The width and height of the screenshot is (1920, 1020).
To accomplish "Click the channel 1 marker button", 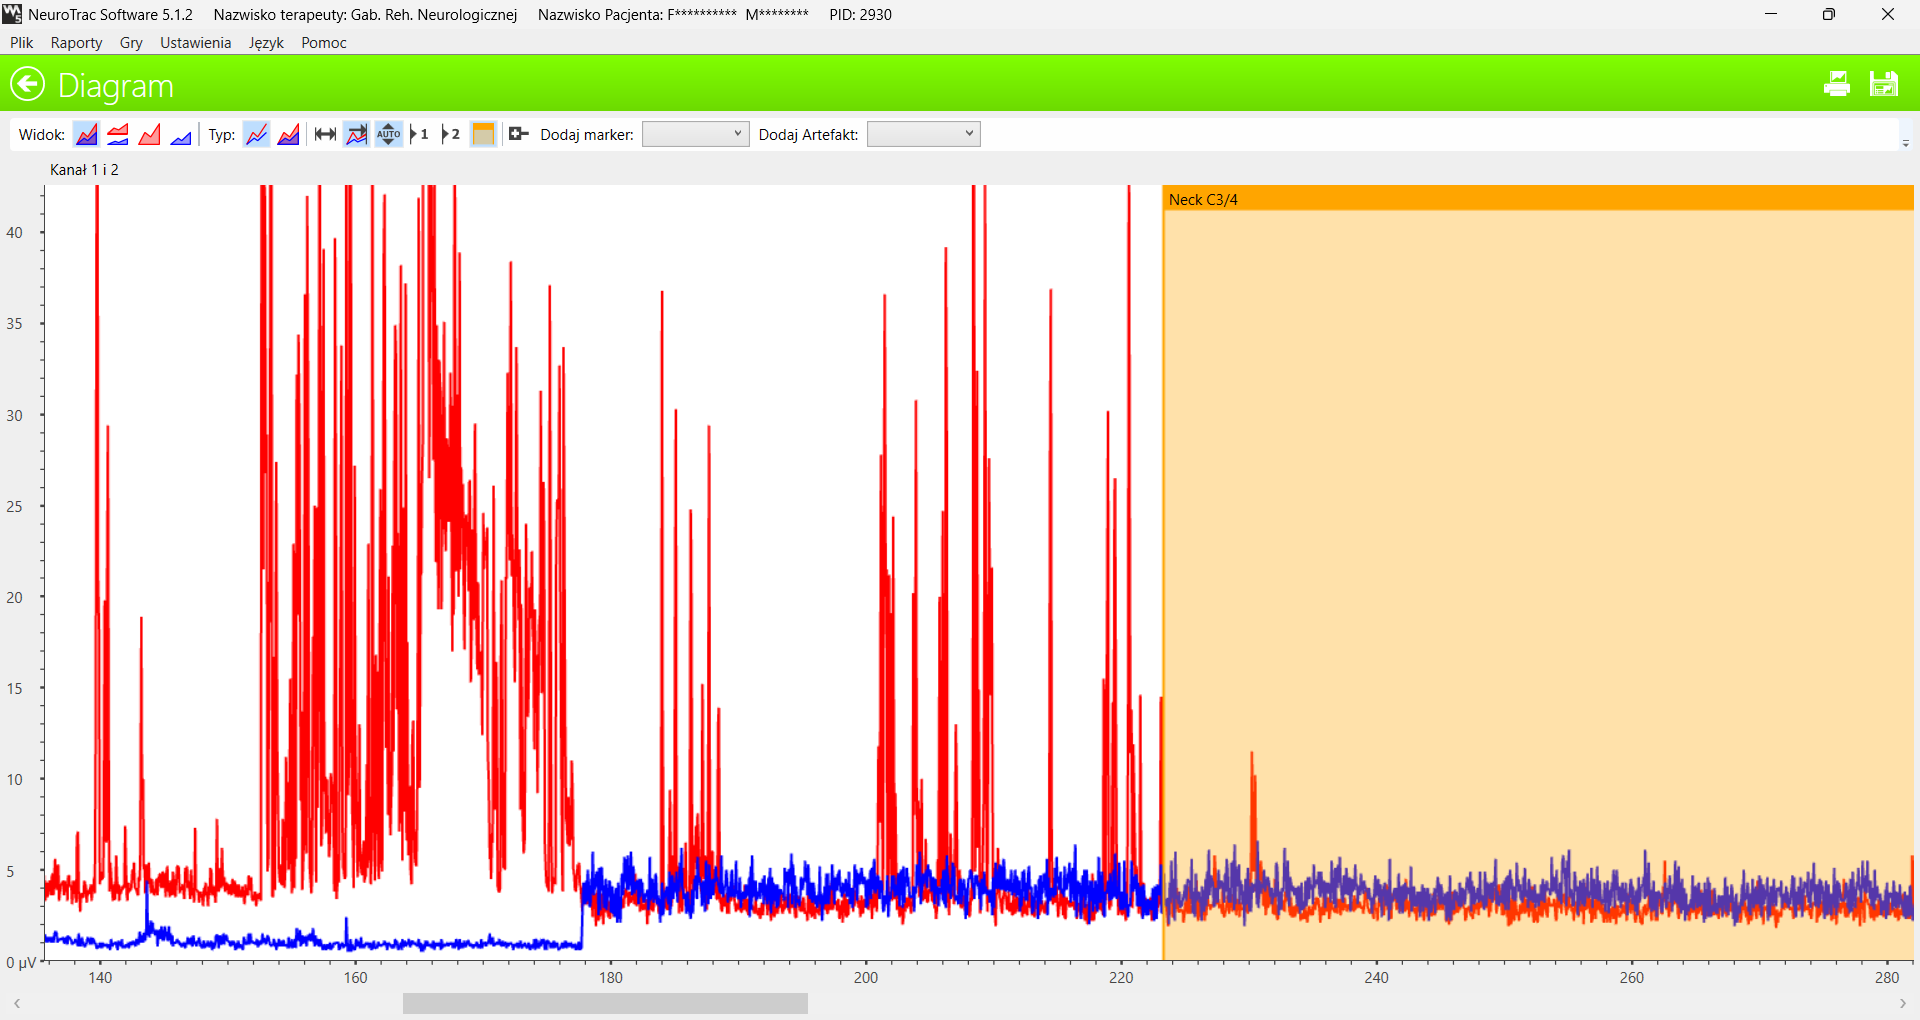I will (420, 135).
